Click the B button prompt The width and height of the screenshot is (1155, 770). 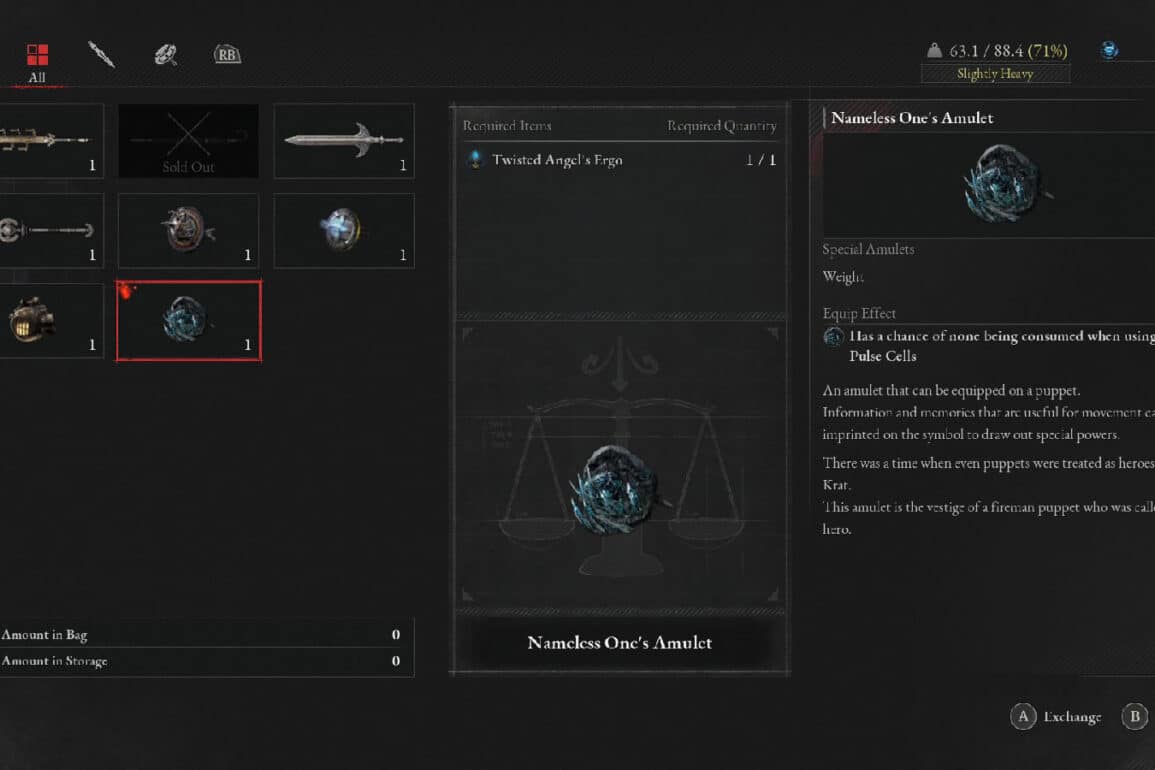pyautogui.click(x=1134, y=716)
